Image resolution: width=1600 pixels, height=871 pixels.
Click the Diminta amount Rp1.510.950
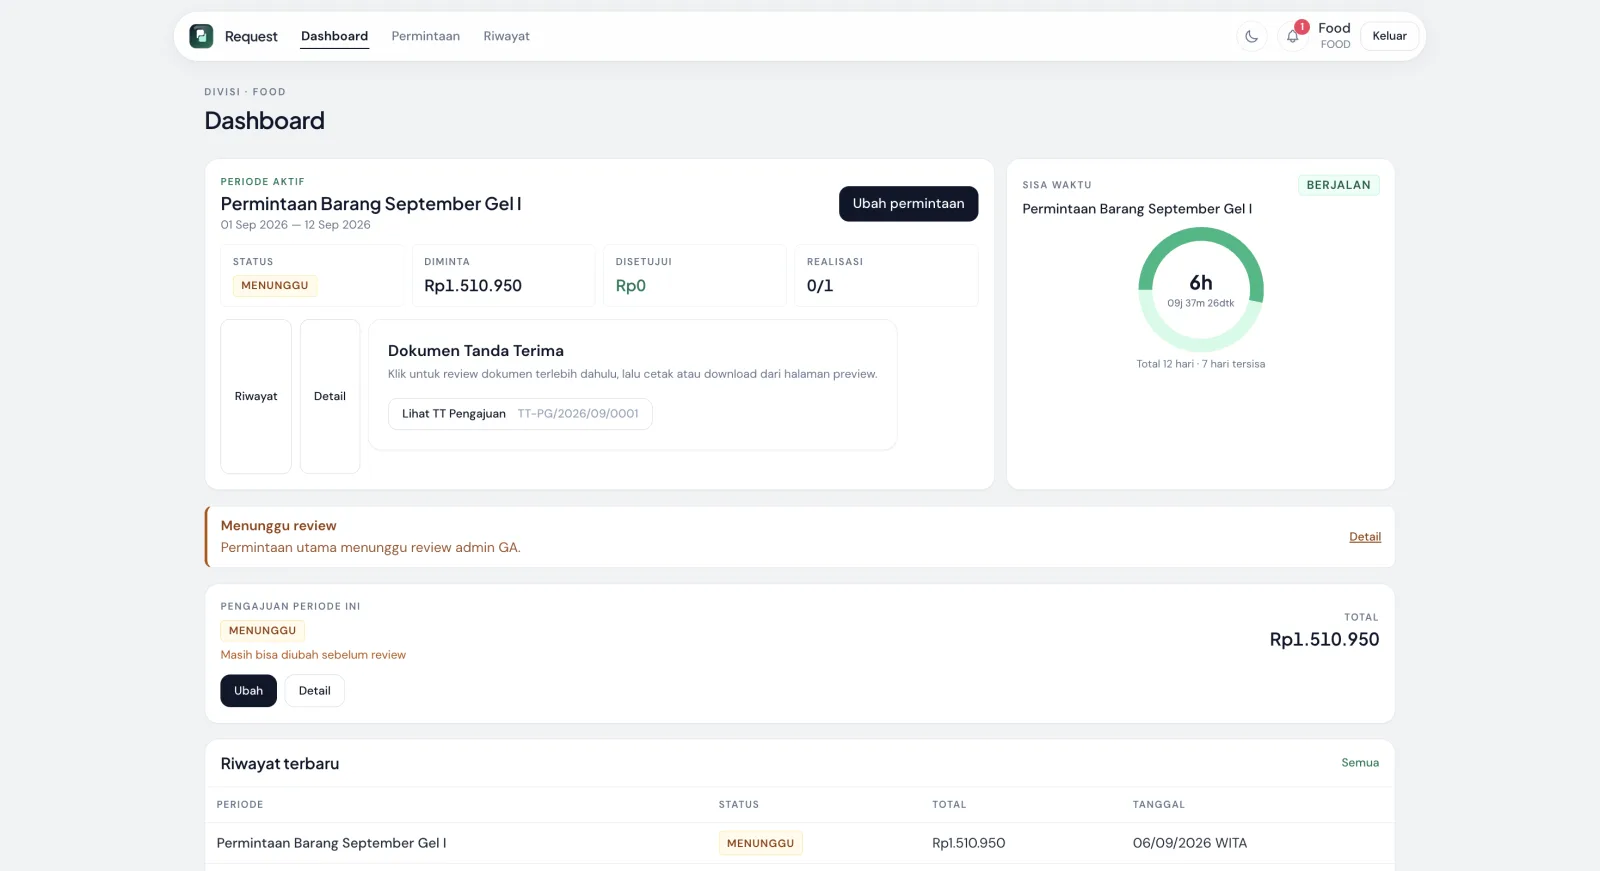[x=473, y=286]
